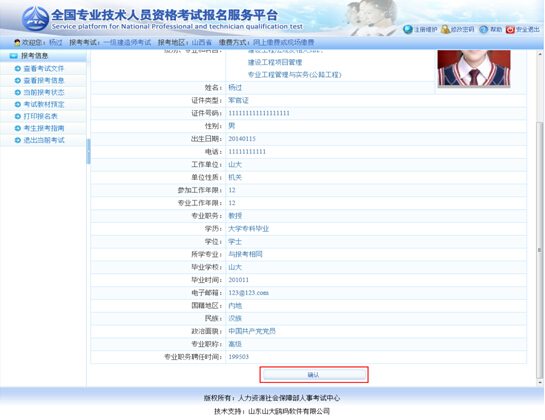Open 考生报考指南 in the sidebar
Viewport: 545px width, 420px height.
coord(44,128)
